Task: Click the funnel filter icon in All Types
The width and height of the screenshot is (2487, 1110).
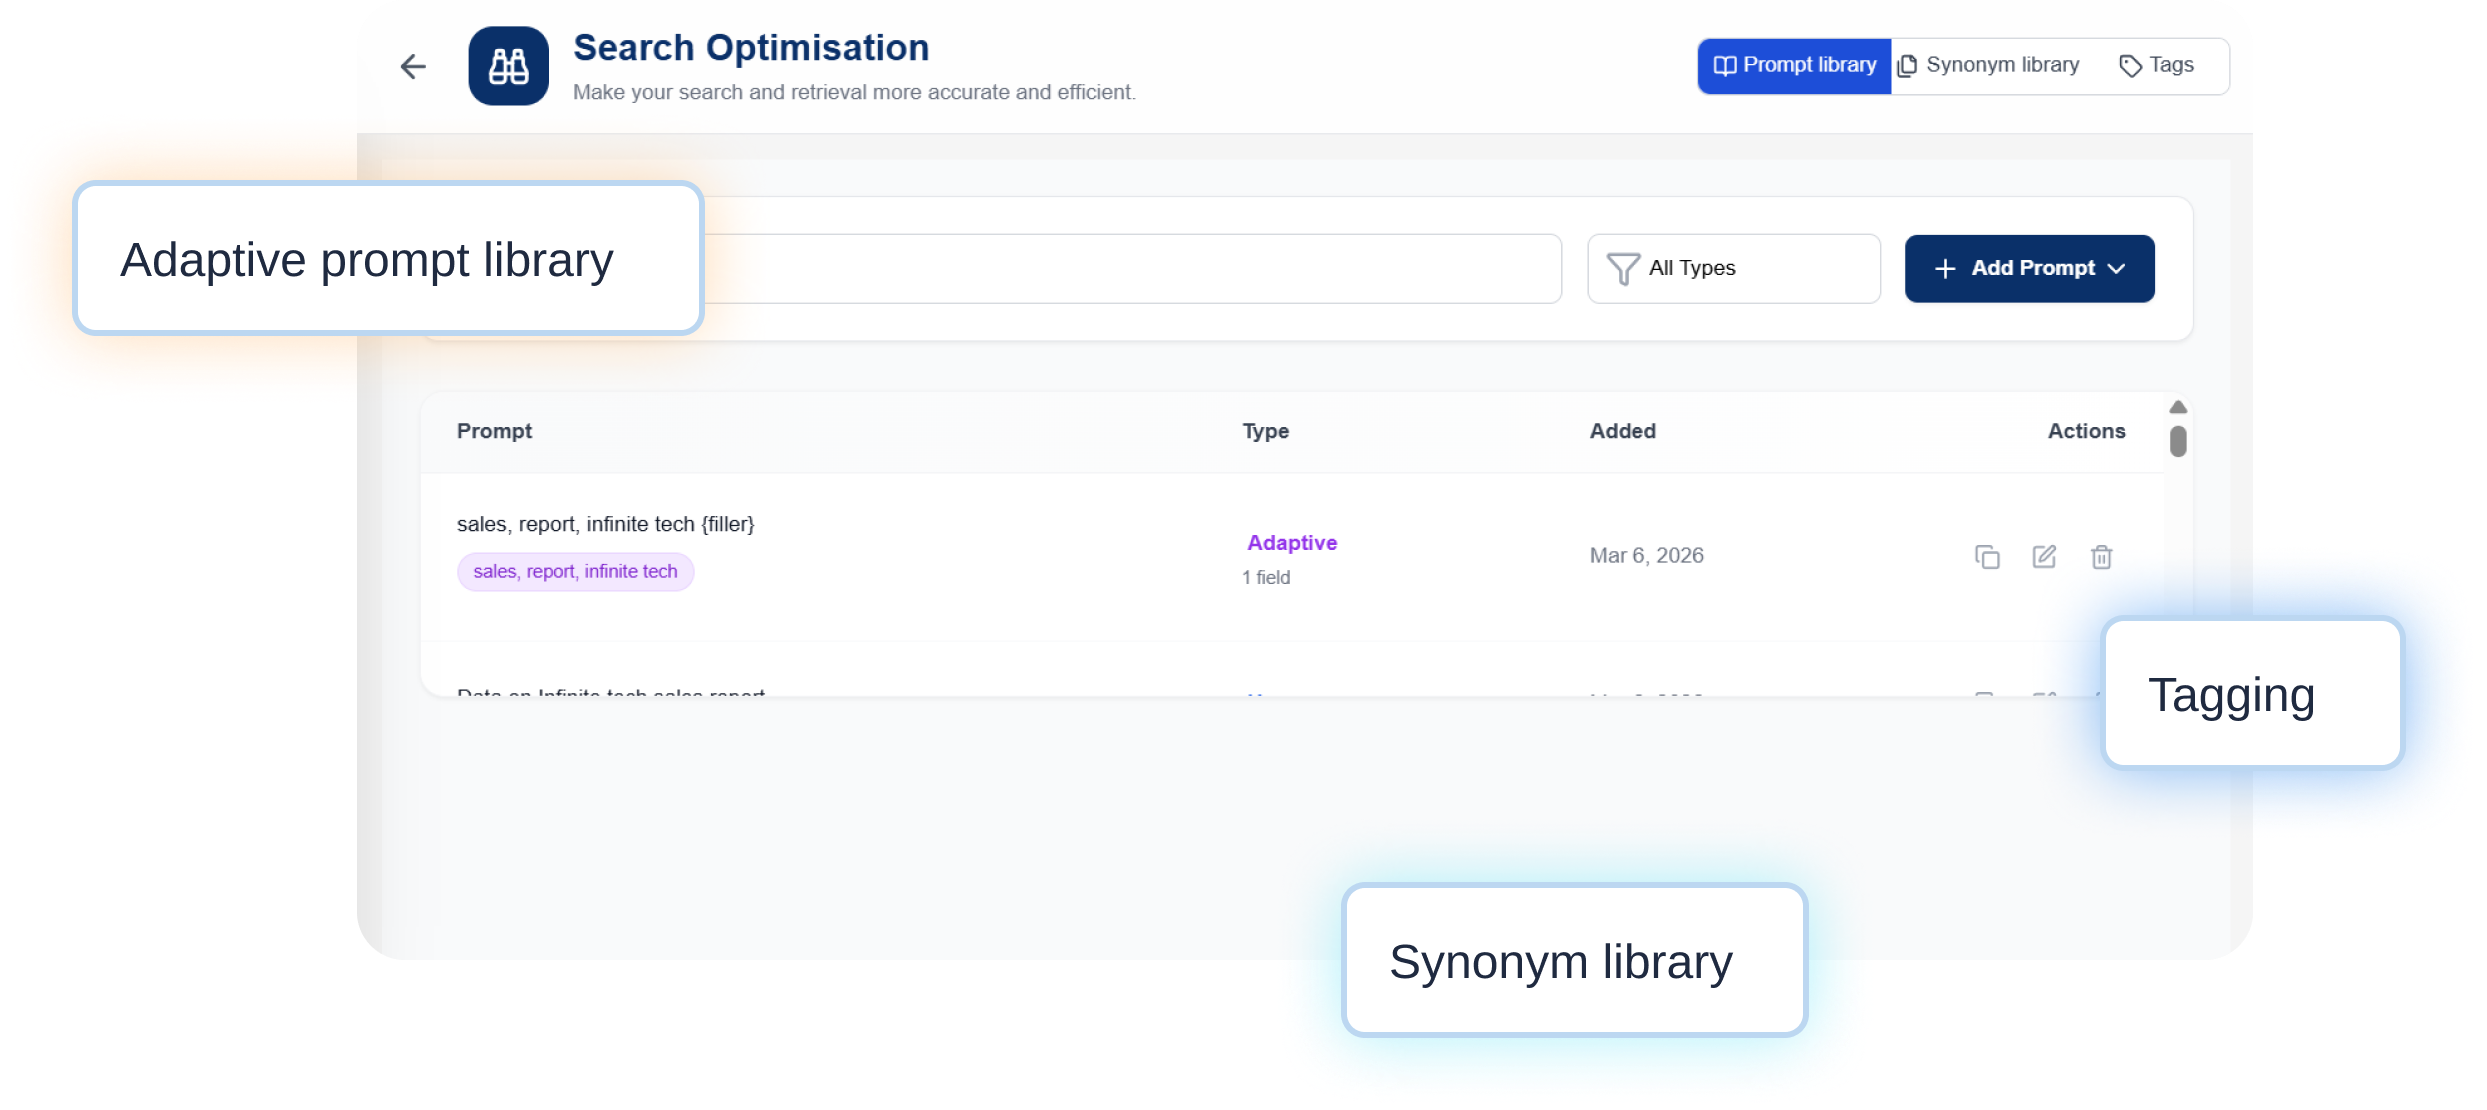Action: [1625, 268]
